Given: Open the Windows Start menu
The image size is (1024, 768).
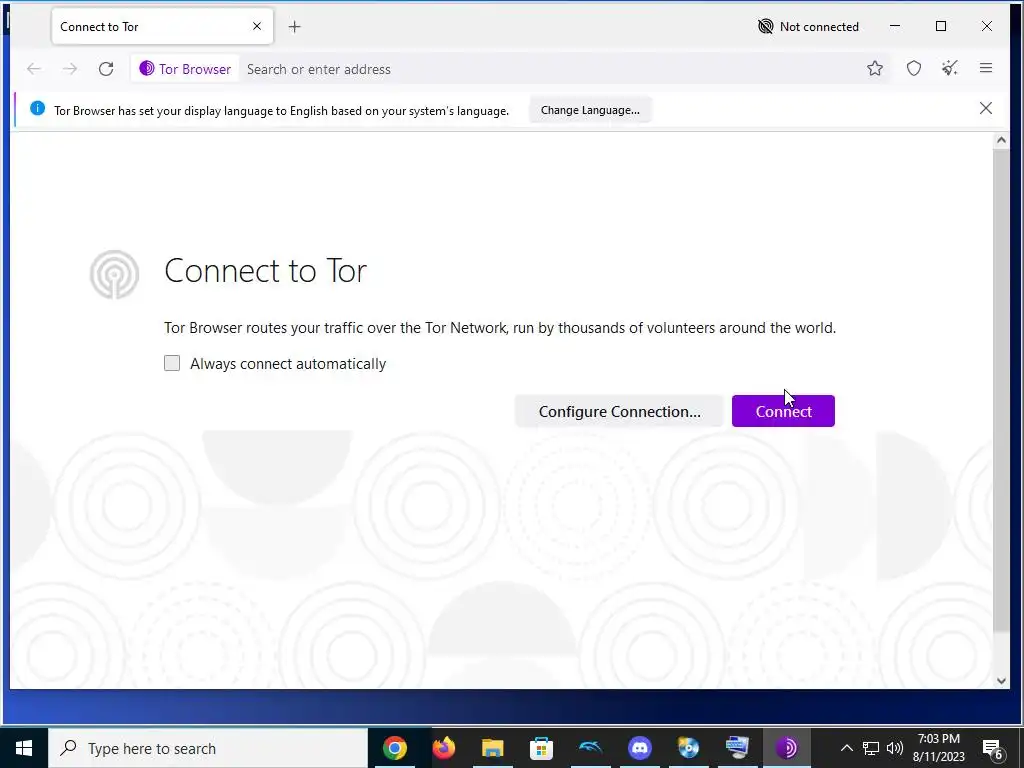Looking at the screenshot, I should 24,748.
